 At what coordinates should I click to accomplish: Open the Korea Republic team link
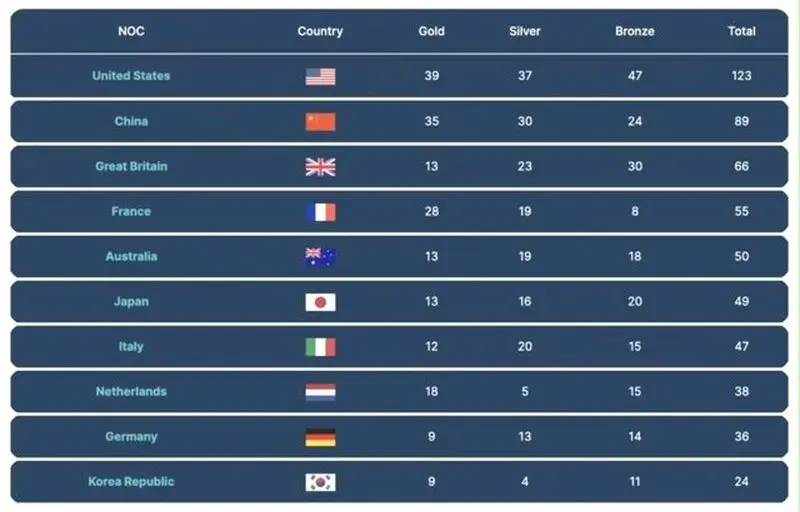pos(131,481)
